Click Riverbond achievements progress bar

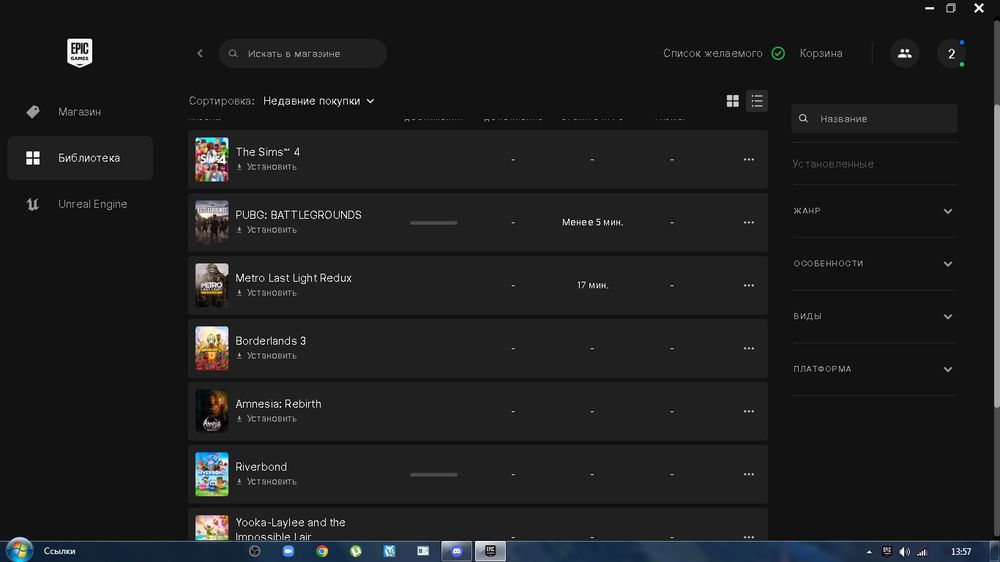click(x=434, y=475)
